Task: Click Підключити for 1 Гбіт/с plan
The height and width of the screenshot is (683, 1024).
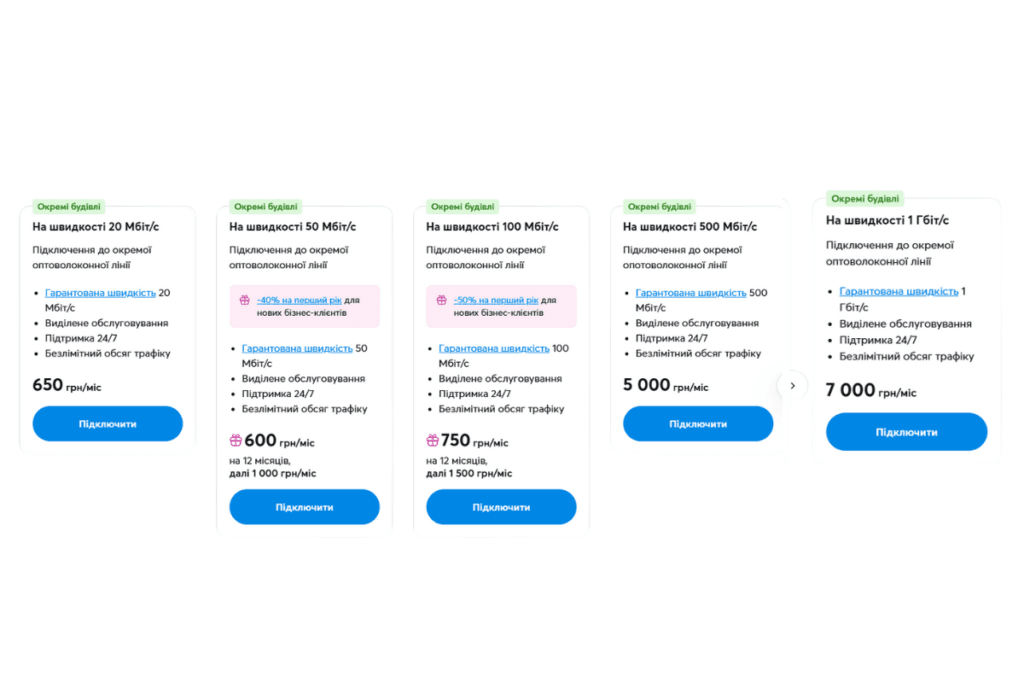Action: click(x=906, y=432)
